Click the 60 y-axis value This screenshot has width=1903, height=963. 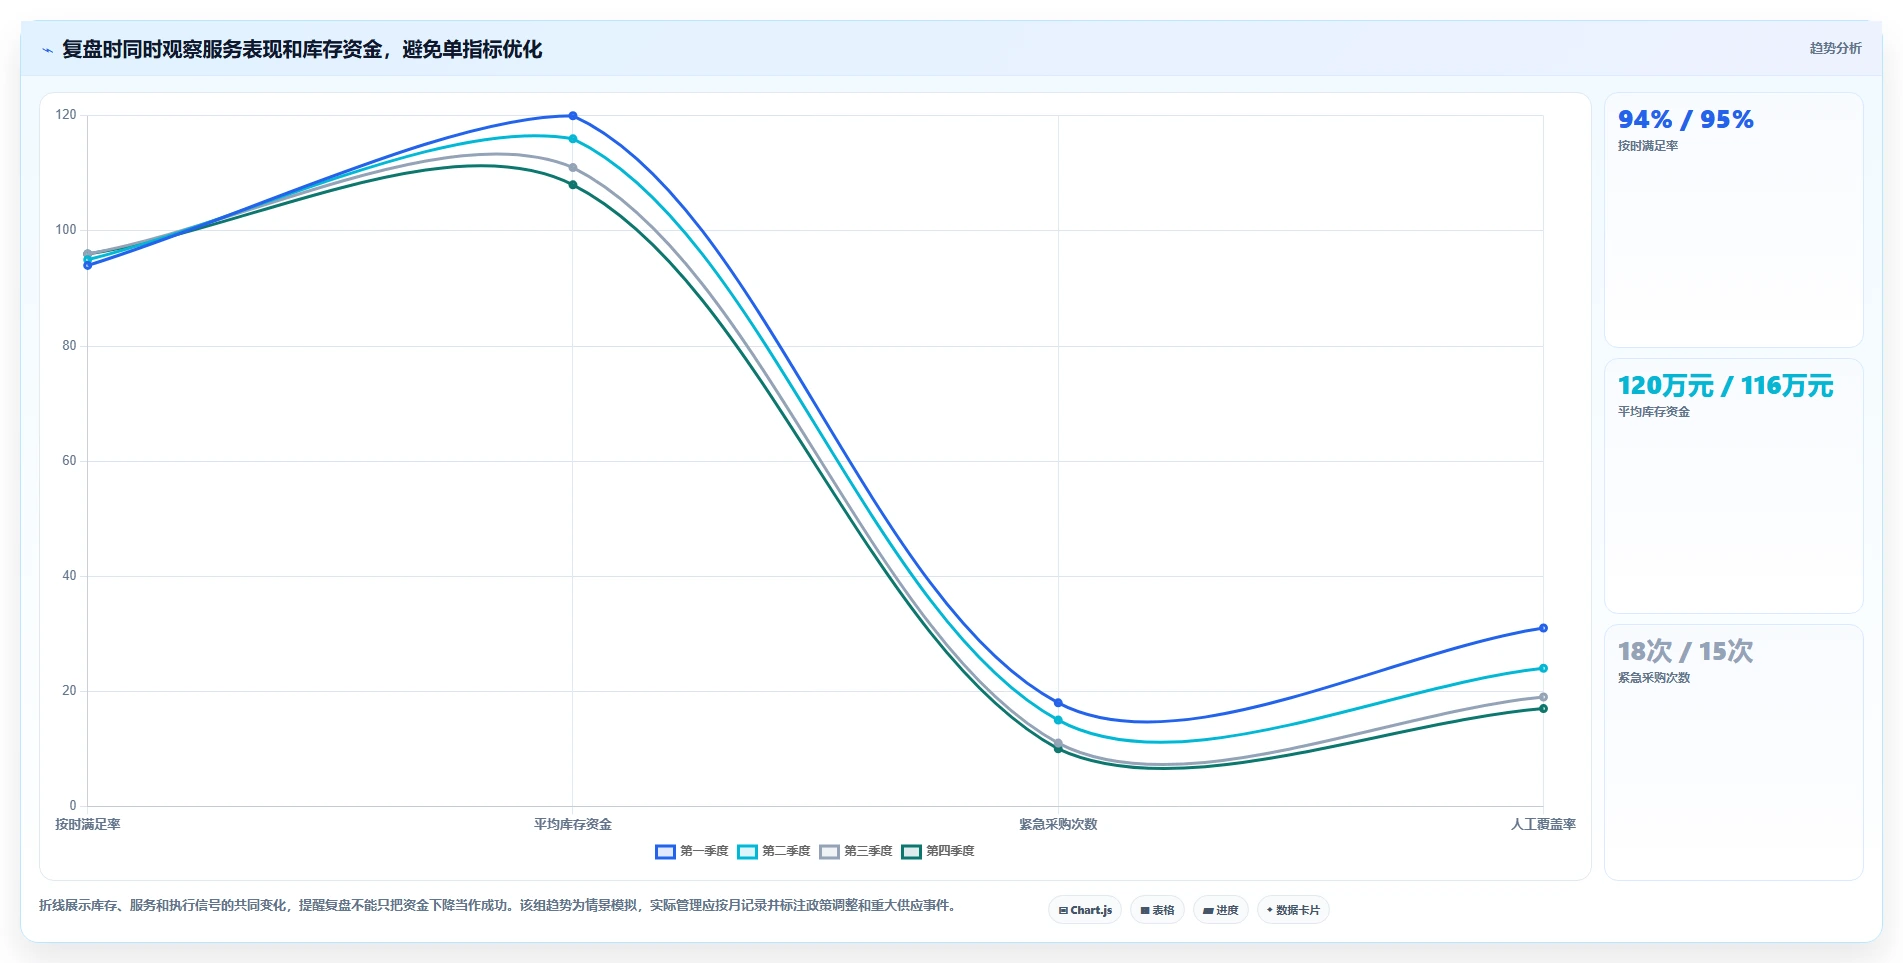pyautogui.click(x=69, y=461)
